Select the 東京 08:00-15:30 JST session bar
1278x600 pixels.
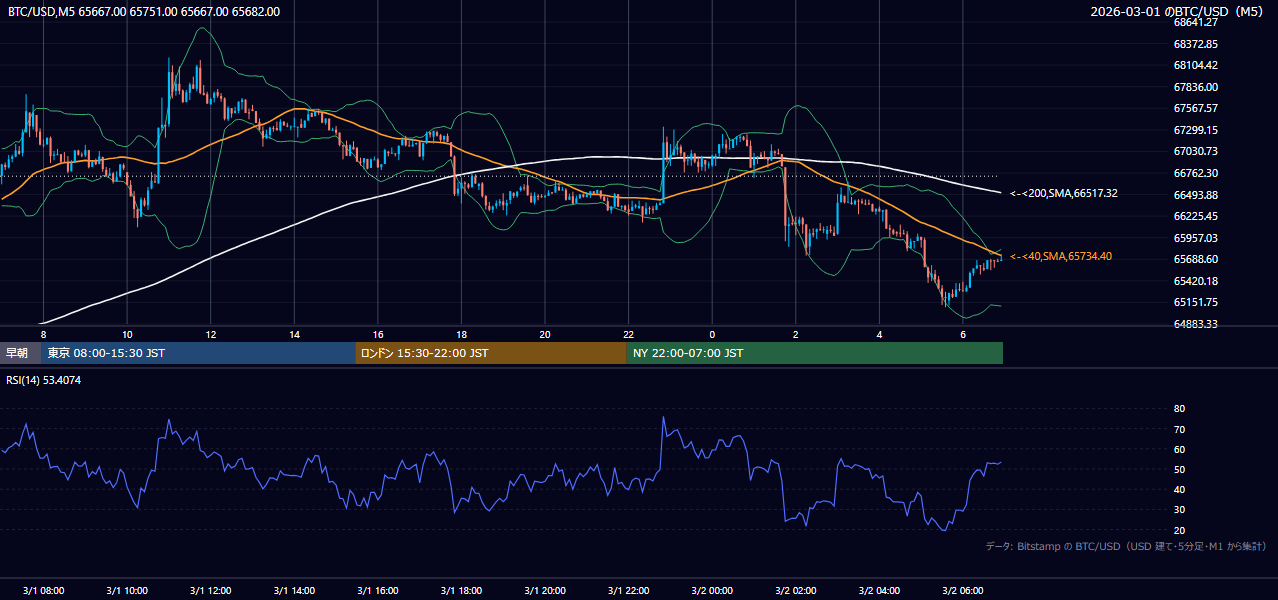coord(198,353)
